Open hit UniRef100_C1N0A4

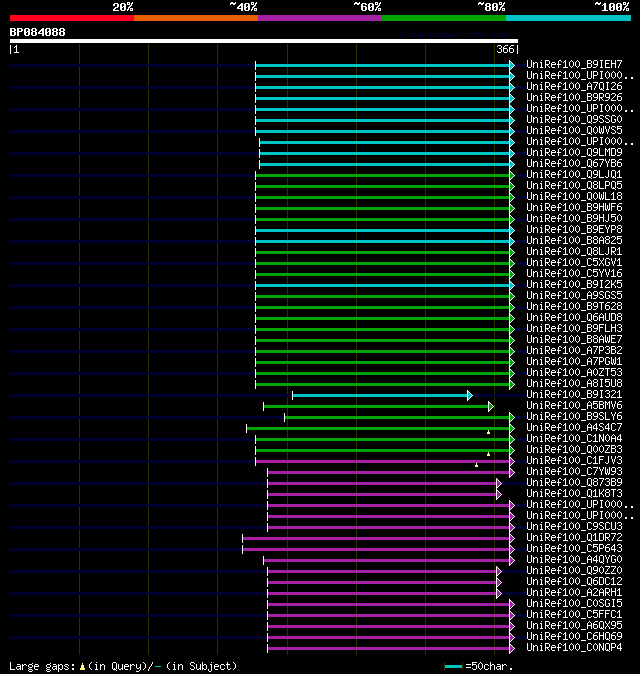pyautogui.click(x=574, y=438)
